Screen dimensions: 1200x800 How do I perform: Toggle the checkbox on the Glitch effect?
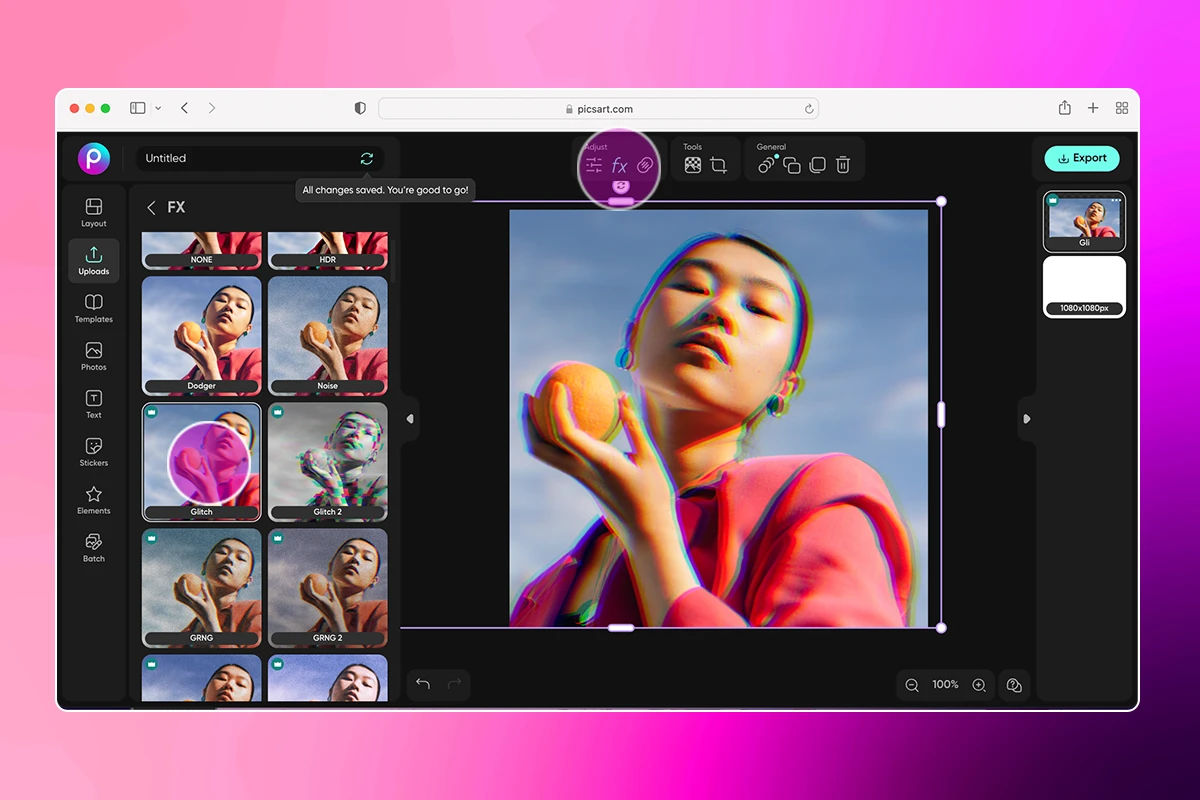pyautogui.click(x=152, y=411)
